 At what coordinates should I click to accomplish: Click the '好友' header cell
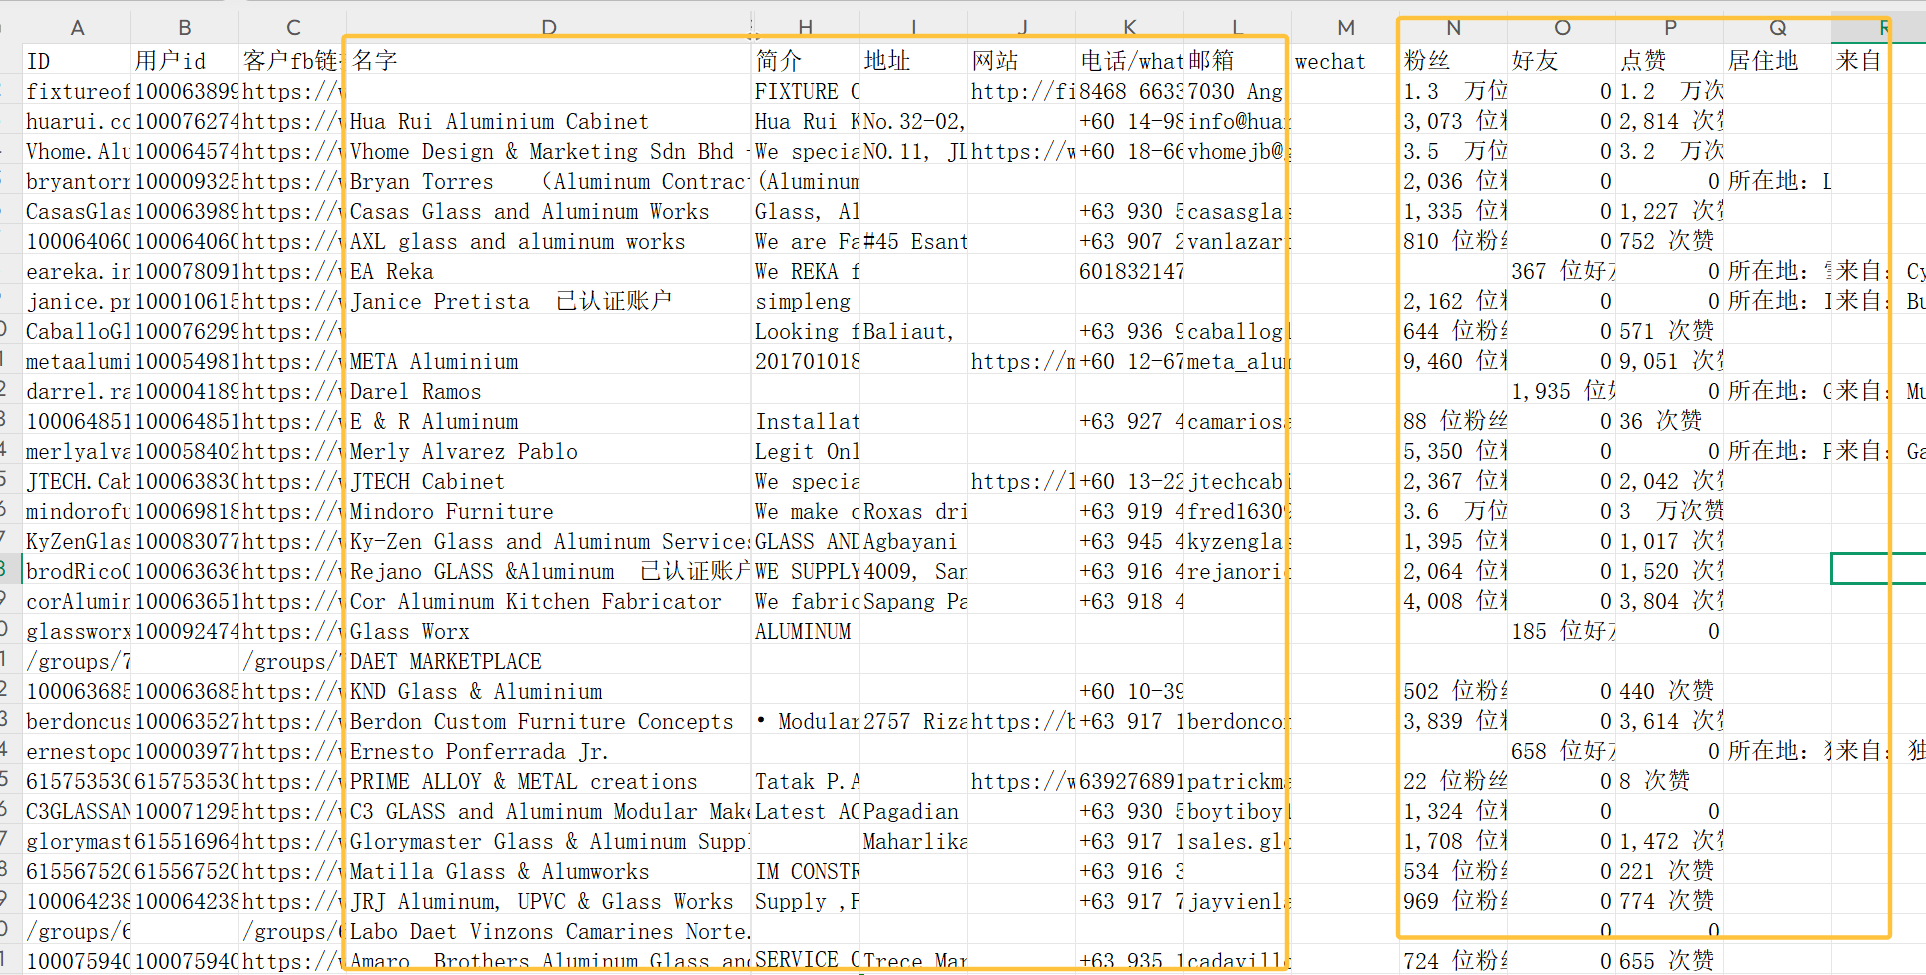(x=1562, y=60)
